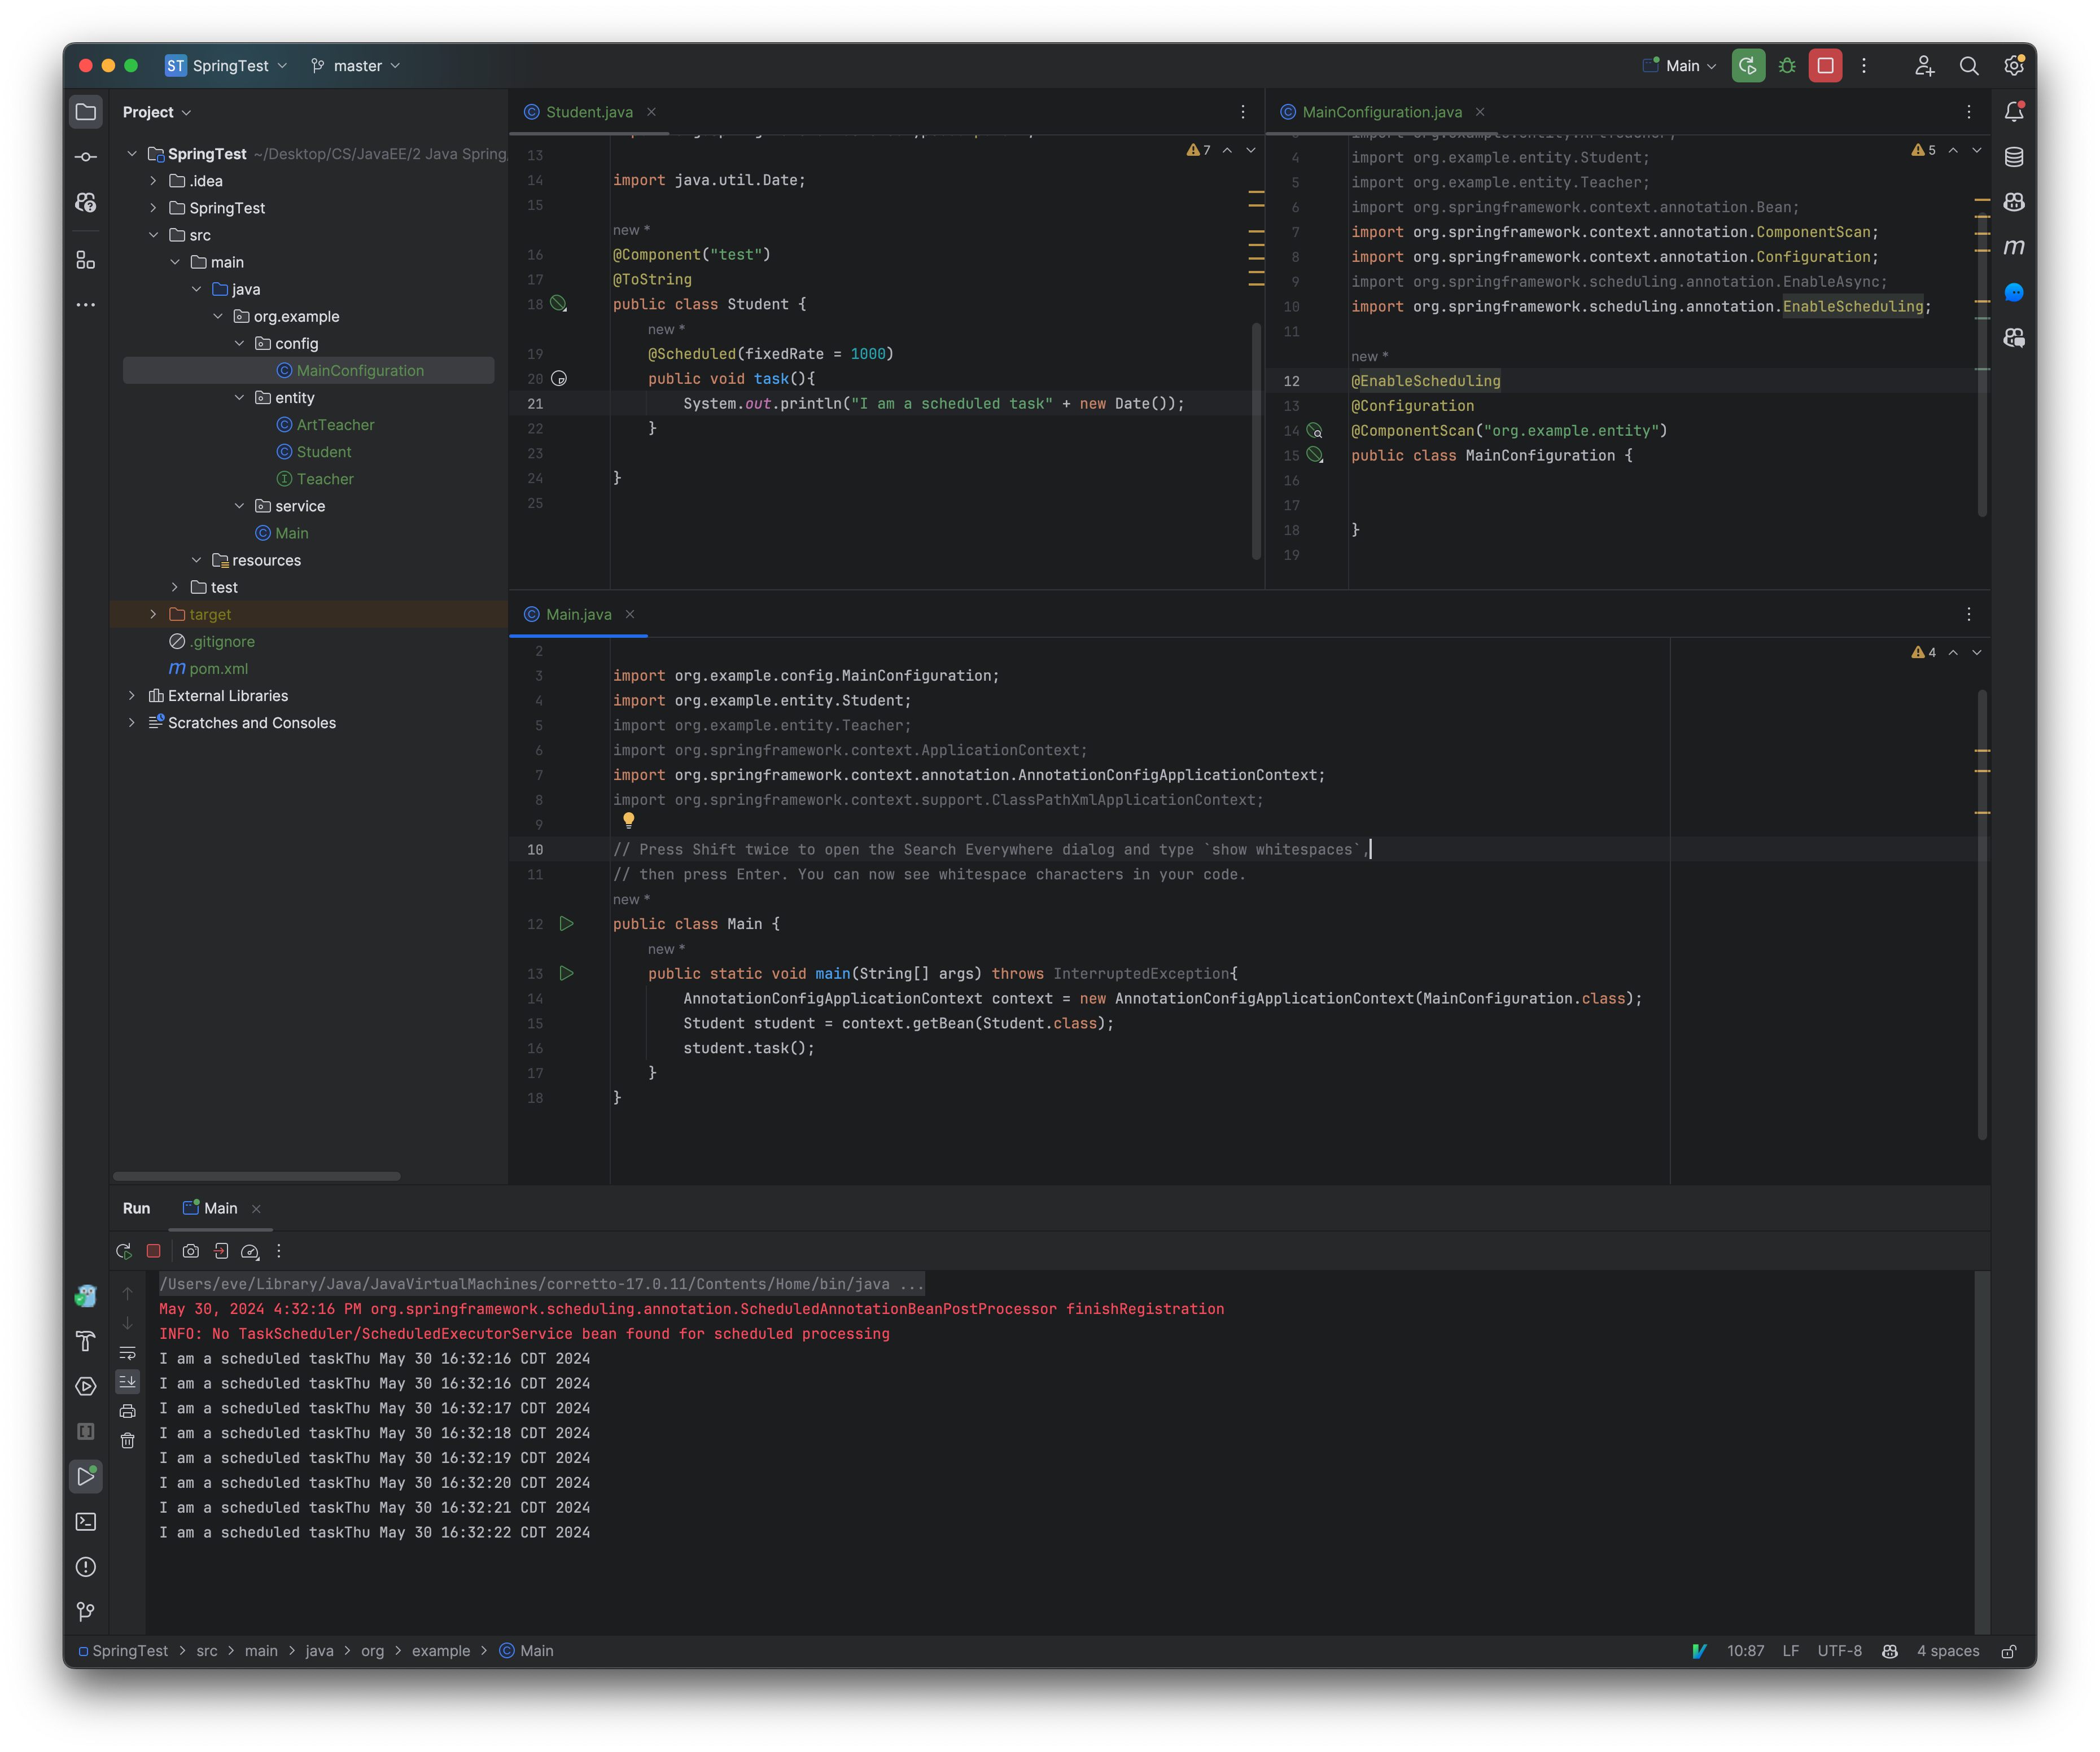The width and height of the screenshot is (2100, 1752).
Task: Open the Maven tool window
Action: point(2014,247)
